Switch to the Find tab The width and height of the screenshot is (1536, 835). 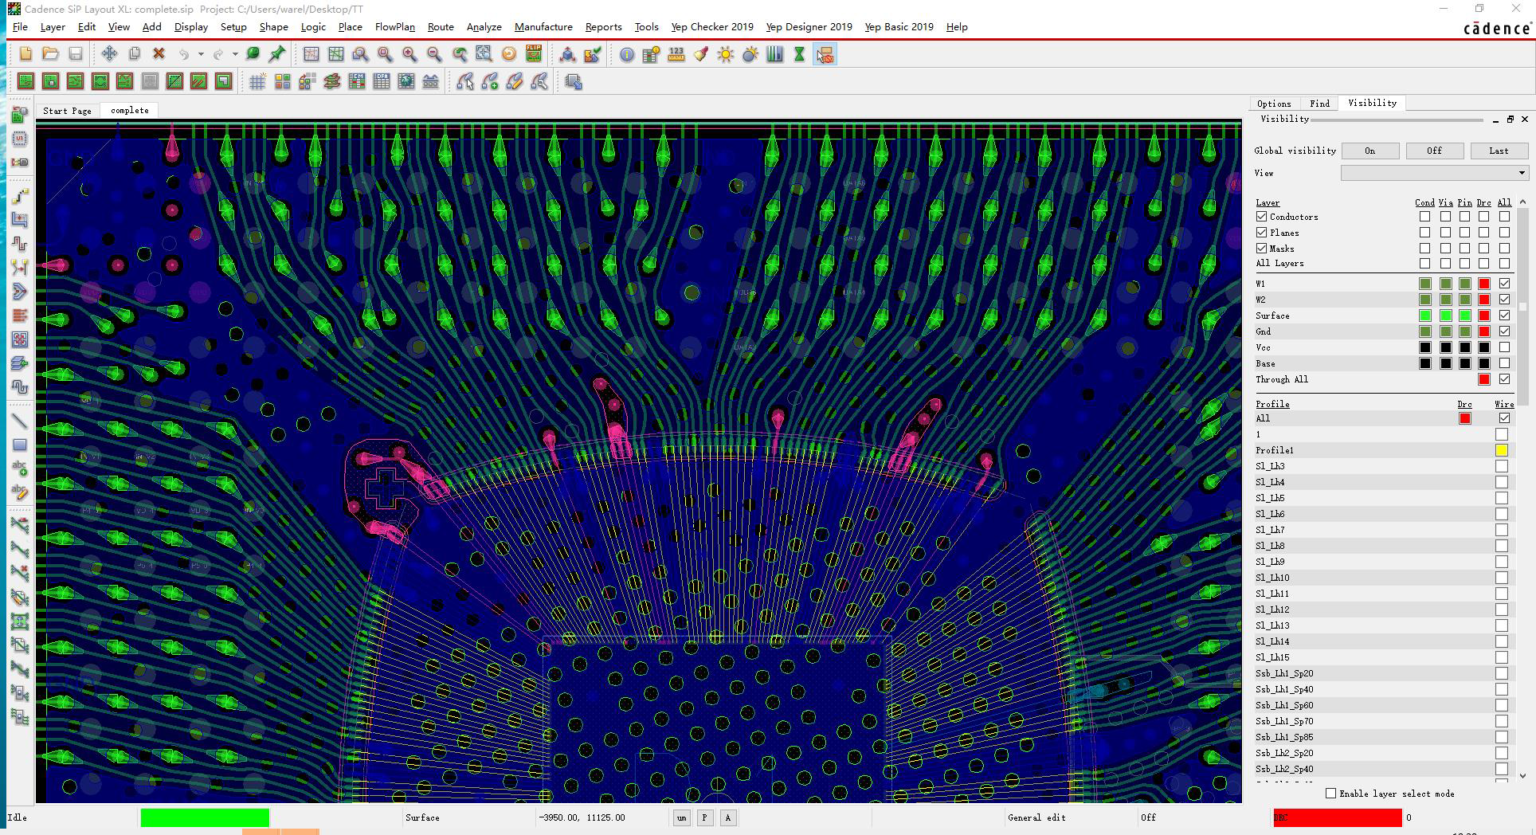[1319, 103]
